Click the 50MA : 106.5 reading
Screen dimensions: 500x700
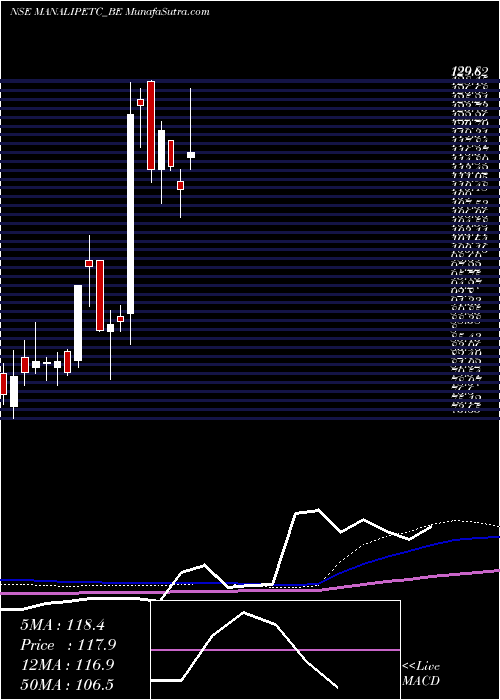click(67, 684)
